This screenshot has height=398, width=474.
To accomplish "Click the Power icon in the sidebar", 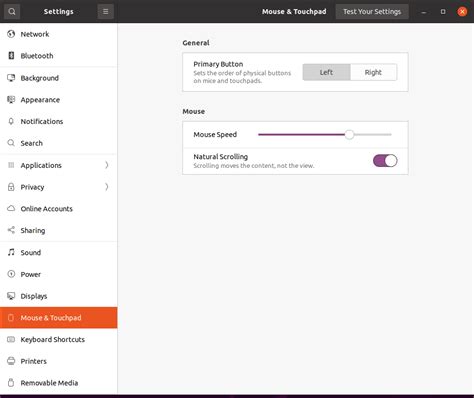I will pyautogui.click(x=11, y=274).
